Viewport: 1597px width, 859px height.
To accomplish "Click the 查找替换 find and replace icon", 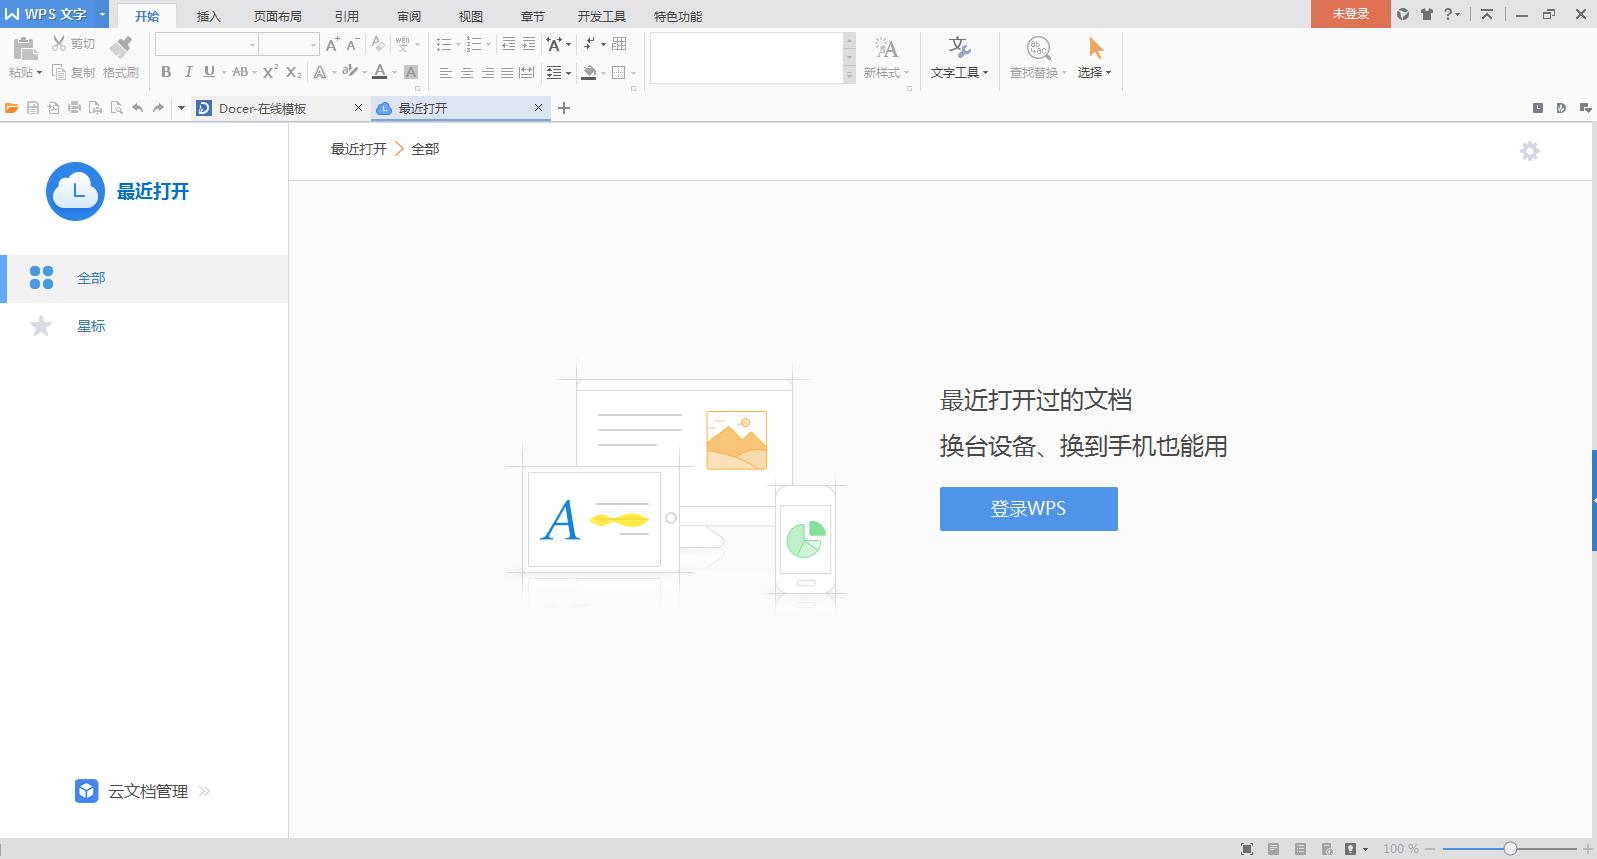I will click(x=1038, y=48).
